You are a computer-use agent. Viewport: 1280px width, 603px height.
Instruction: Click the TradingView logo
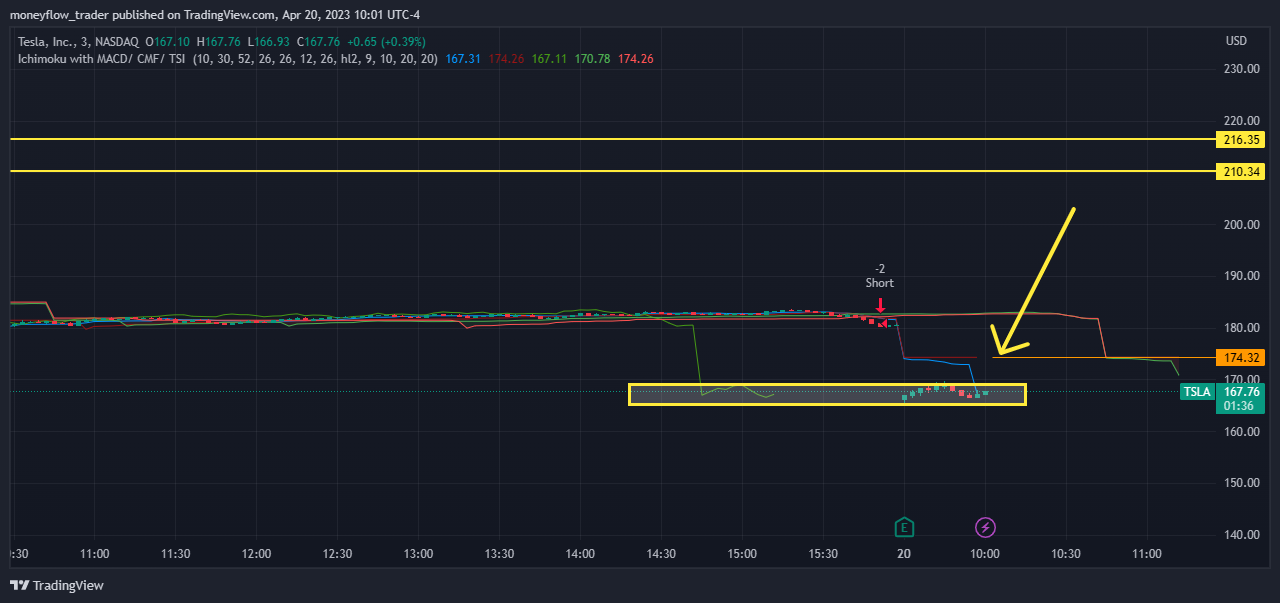pos(57,585)
